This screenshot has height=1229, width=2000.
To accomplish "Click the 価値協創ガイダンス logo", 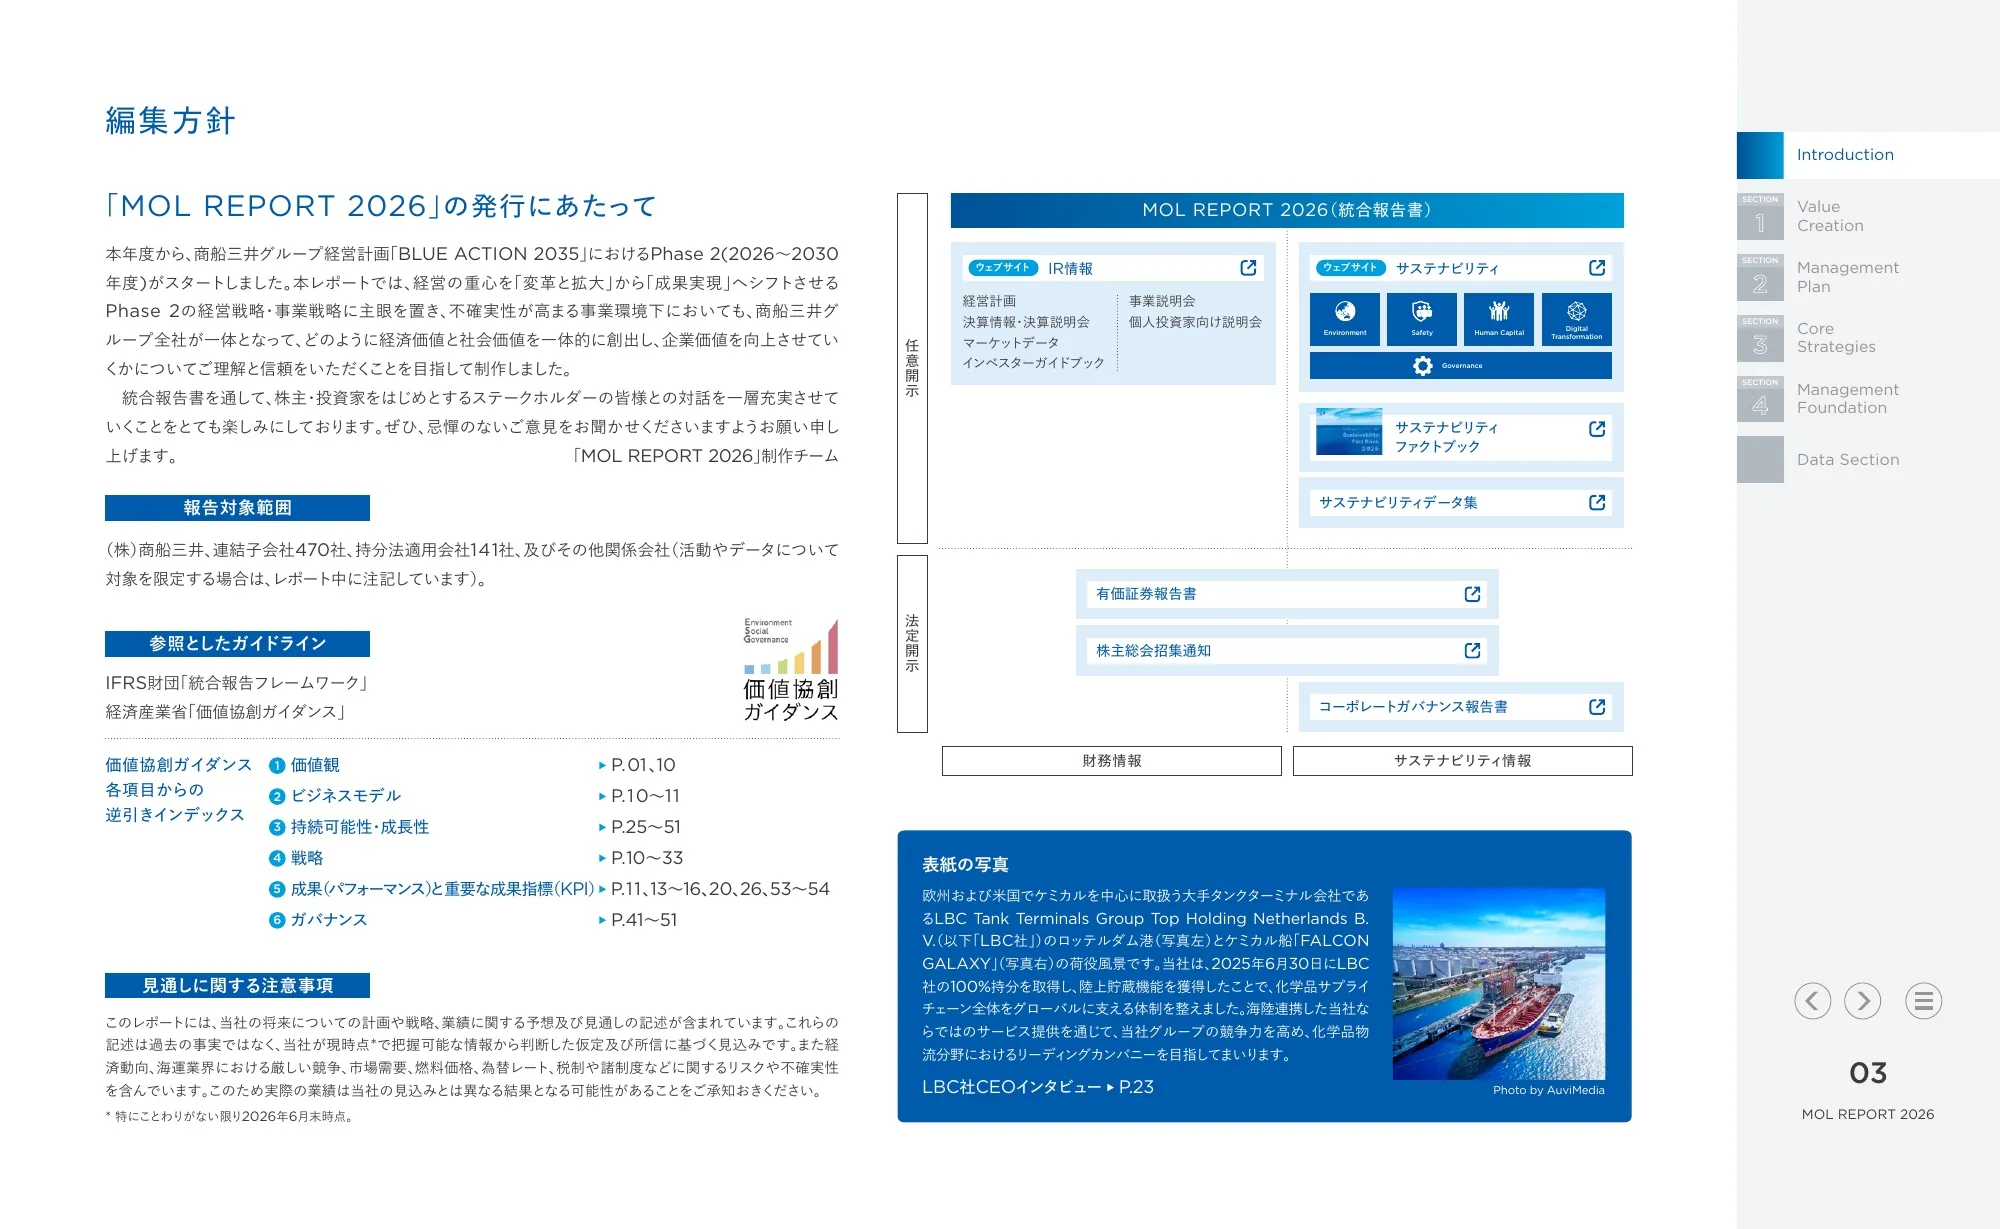I will (x=790, y=670).
